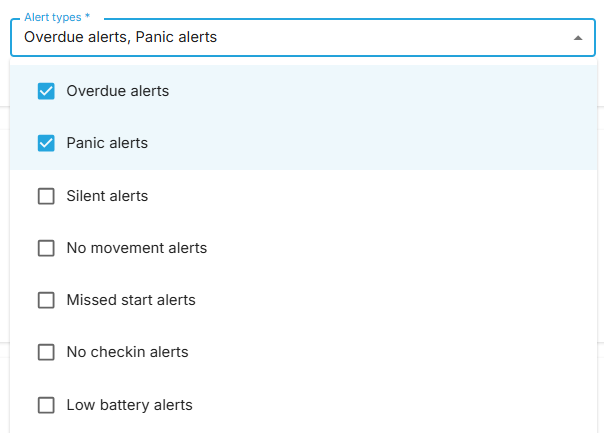The height and width of the screenshot is (433, 604).
Task: Select the Low battery alerts text
Action: pos(129,405)
